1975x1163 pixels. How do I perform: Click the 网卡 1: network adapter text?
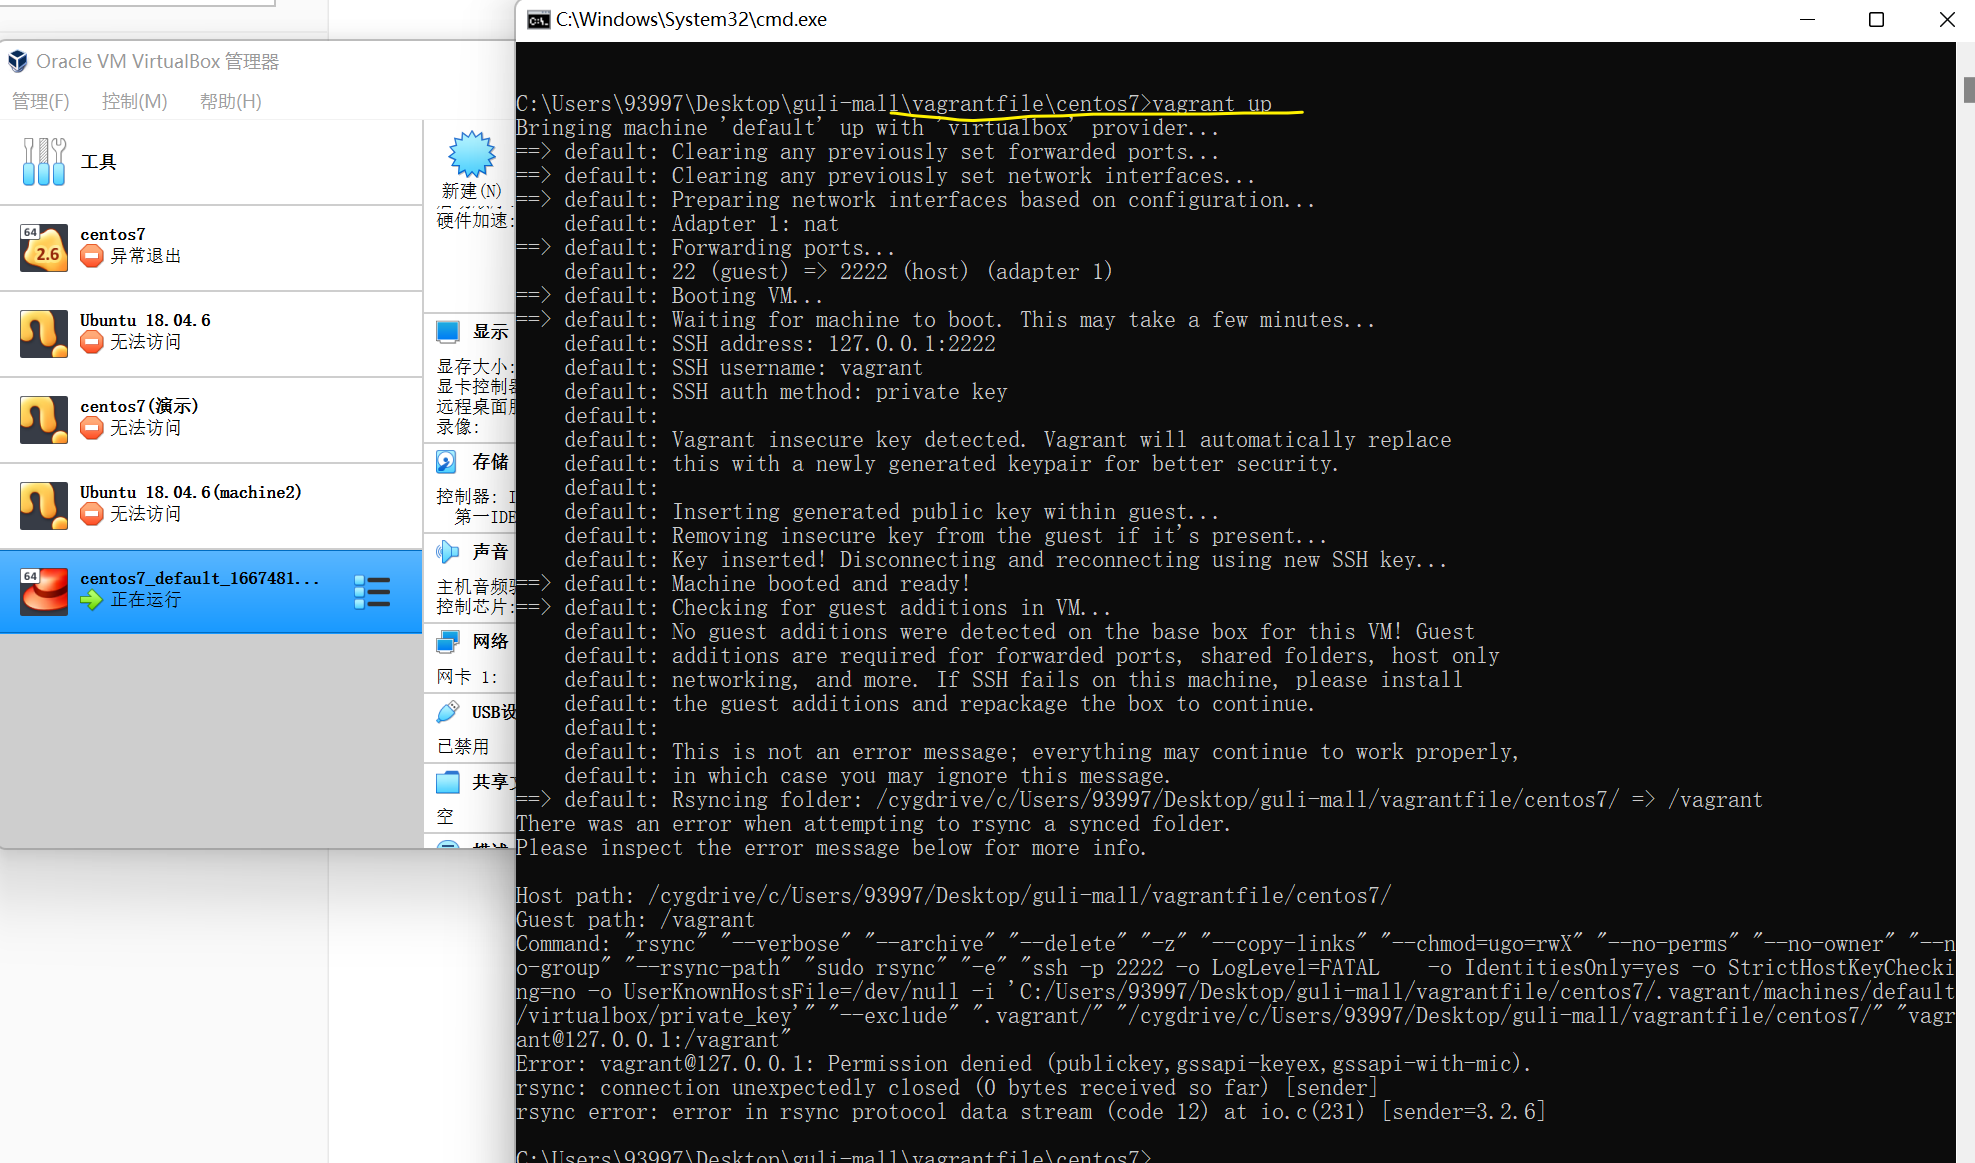[x=467, y=677]
